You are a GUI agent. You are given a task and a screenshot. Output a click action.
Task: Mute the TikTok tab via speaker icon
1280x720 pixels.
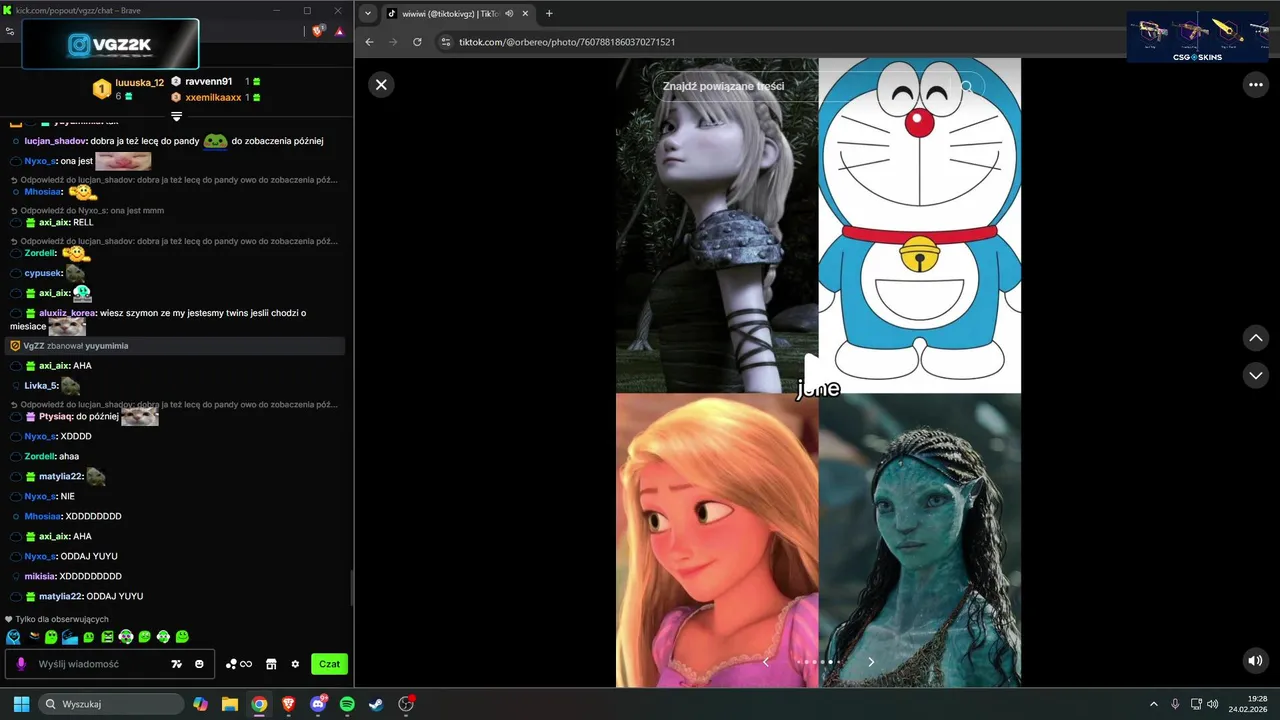tap(509, 14)
